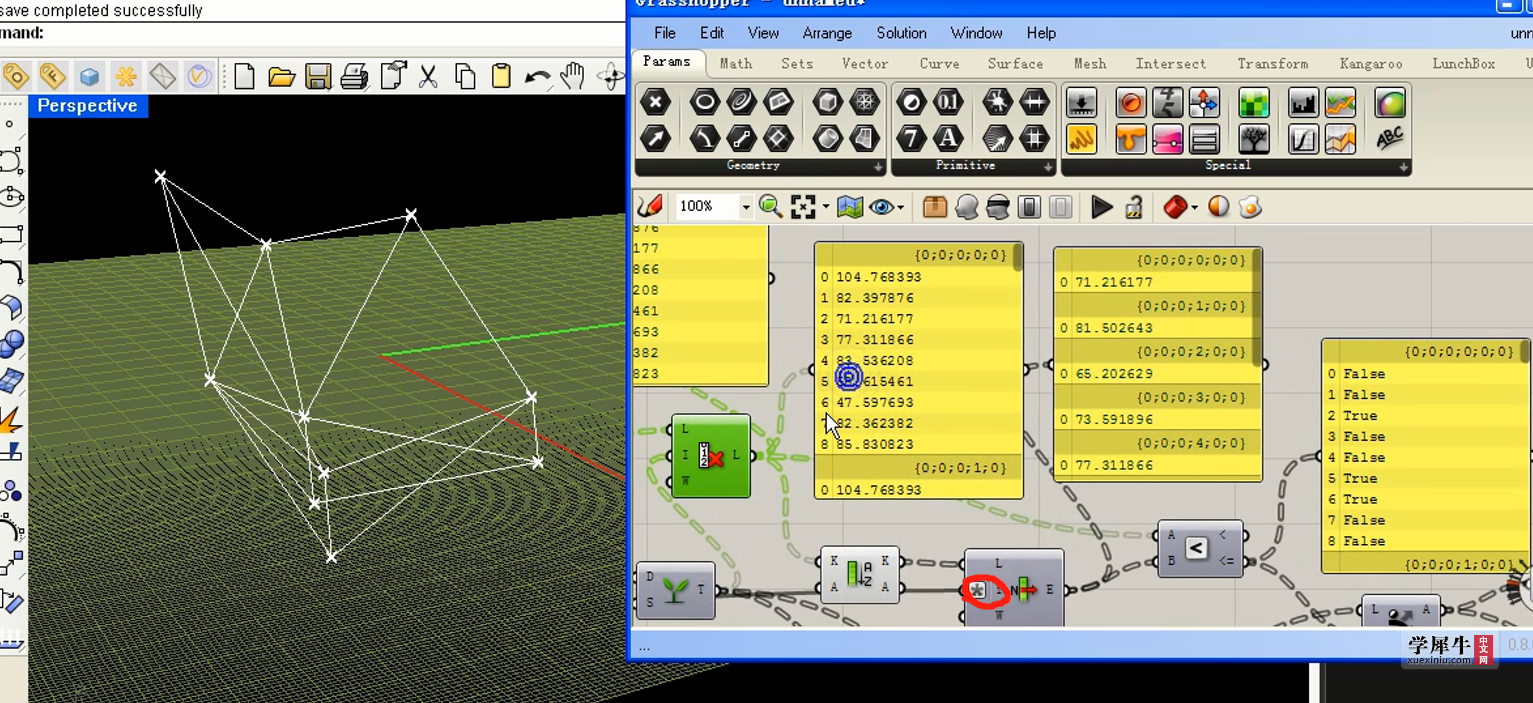Expand the Geometry panel arrow
Image resolution: width=1533 pixels, height=703 pixels.
[879, 167]
